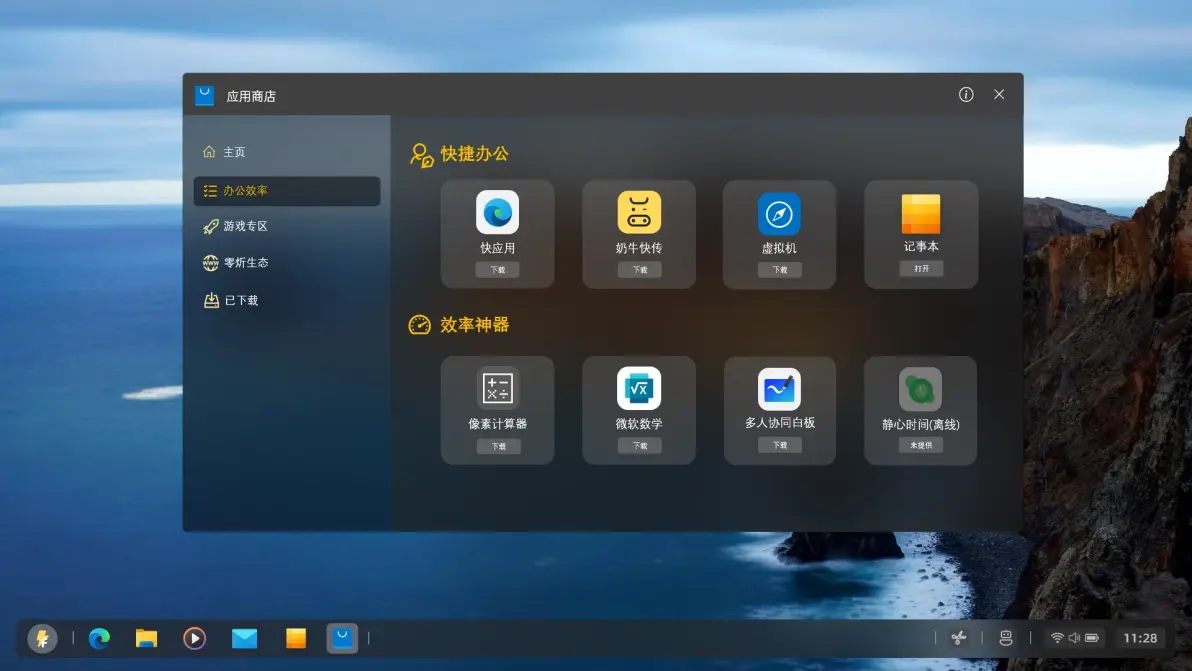The image size is (1192, 671).
Task: Show the 已下载 downloaded apps list
Action: pyautogui.click(x=287, y=301)
